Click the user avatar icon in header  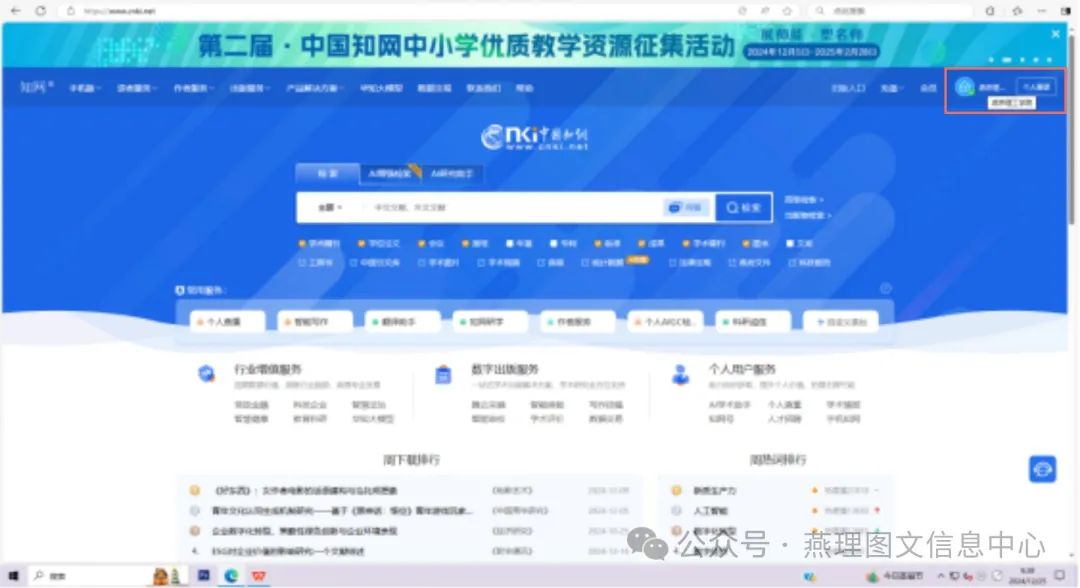pos(964,87)
